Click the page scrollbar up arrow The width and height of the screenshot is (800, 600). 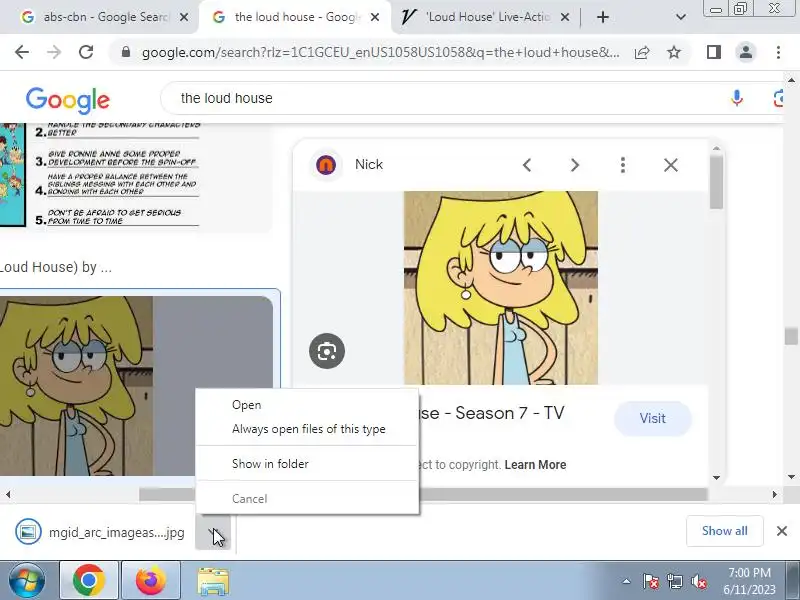(791, 80)
